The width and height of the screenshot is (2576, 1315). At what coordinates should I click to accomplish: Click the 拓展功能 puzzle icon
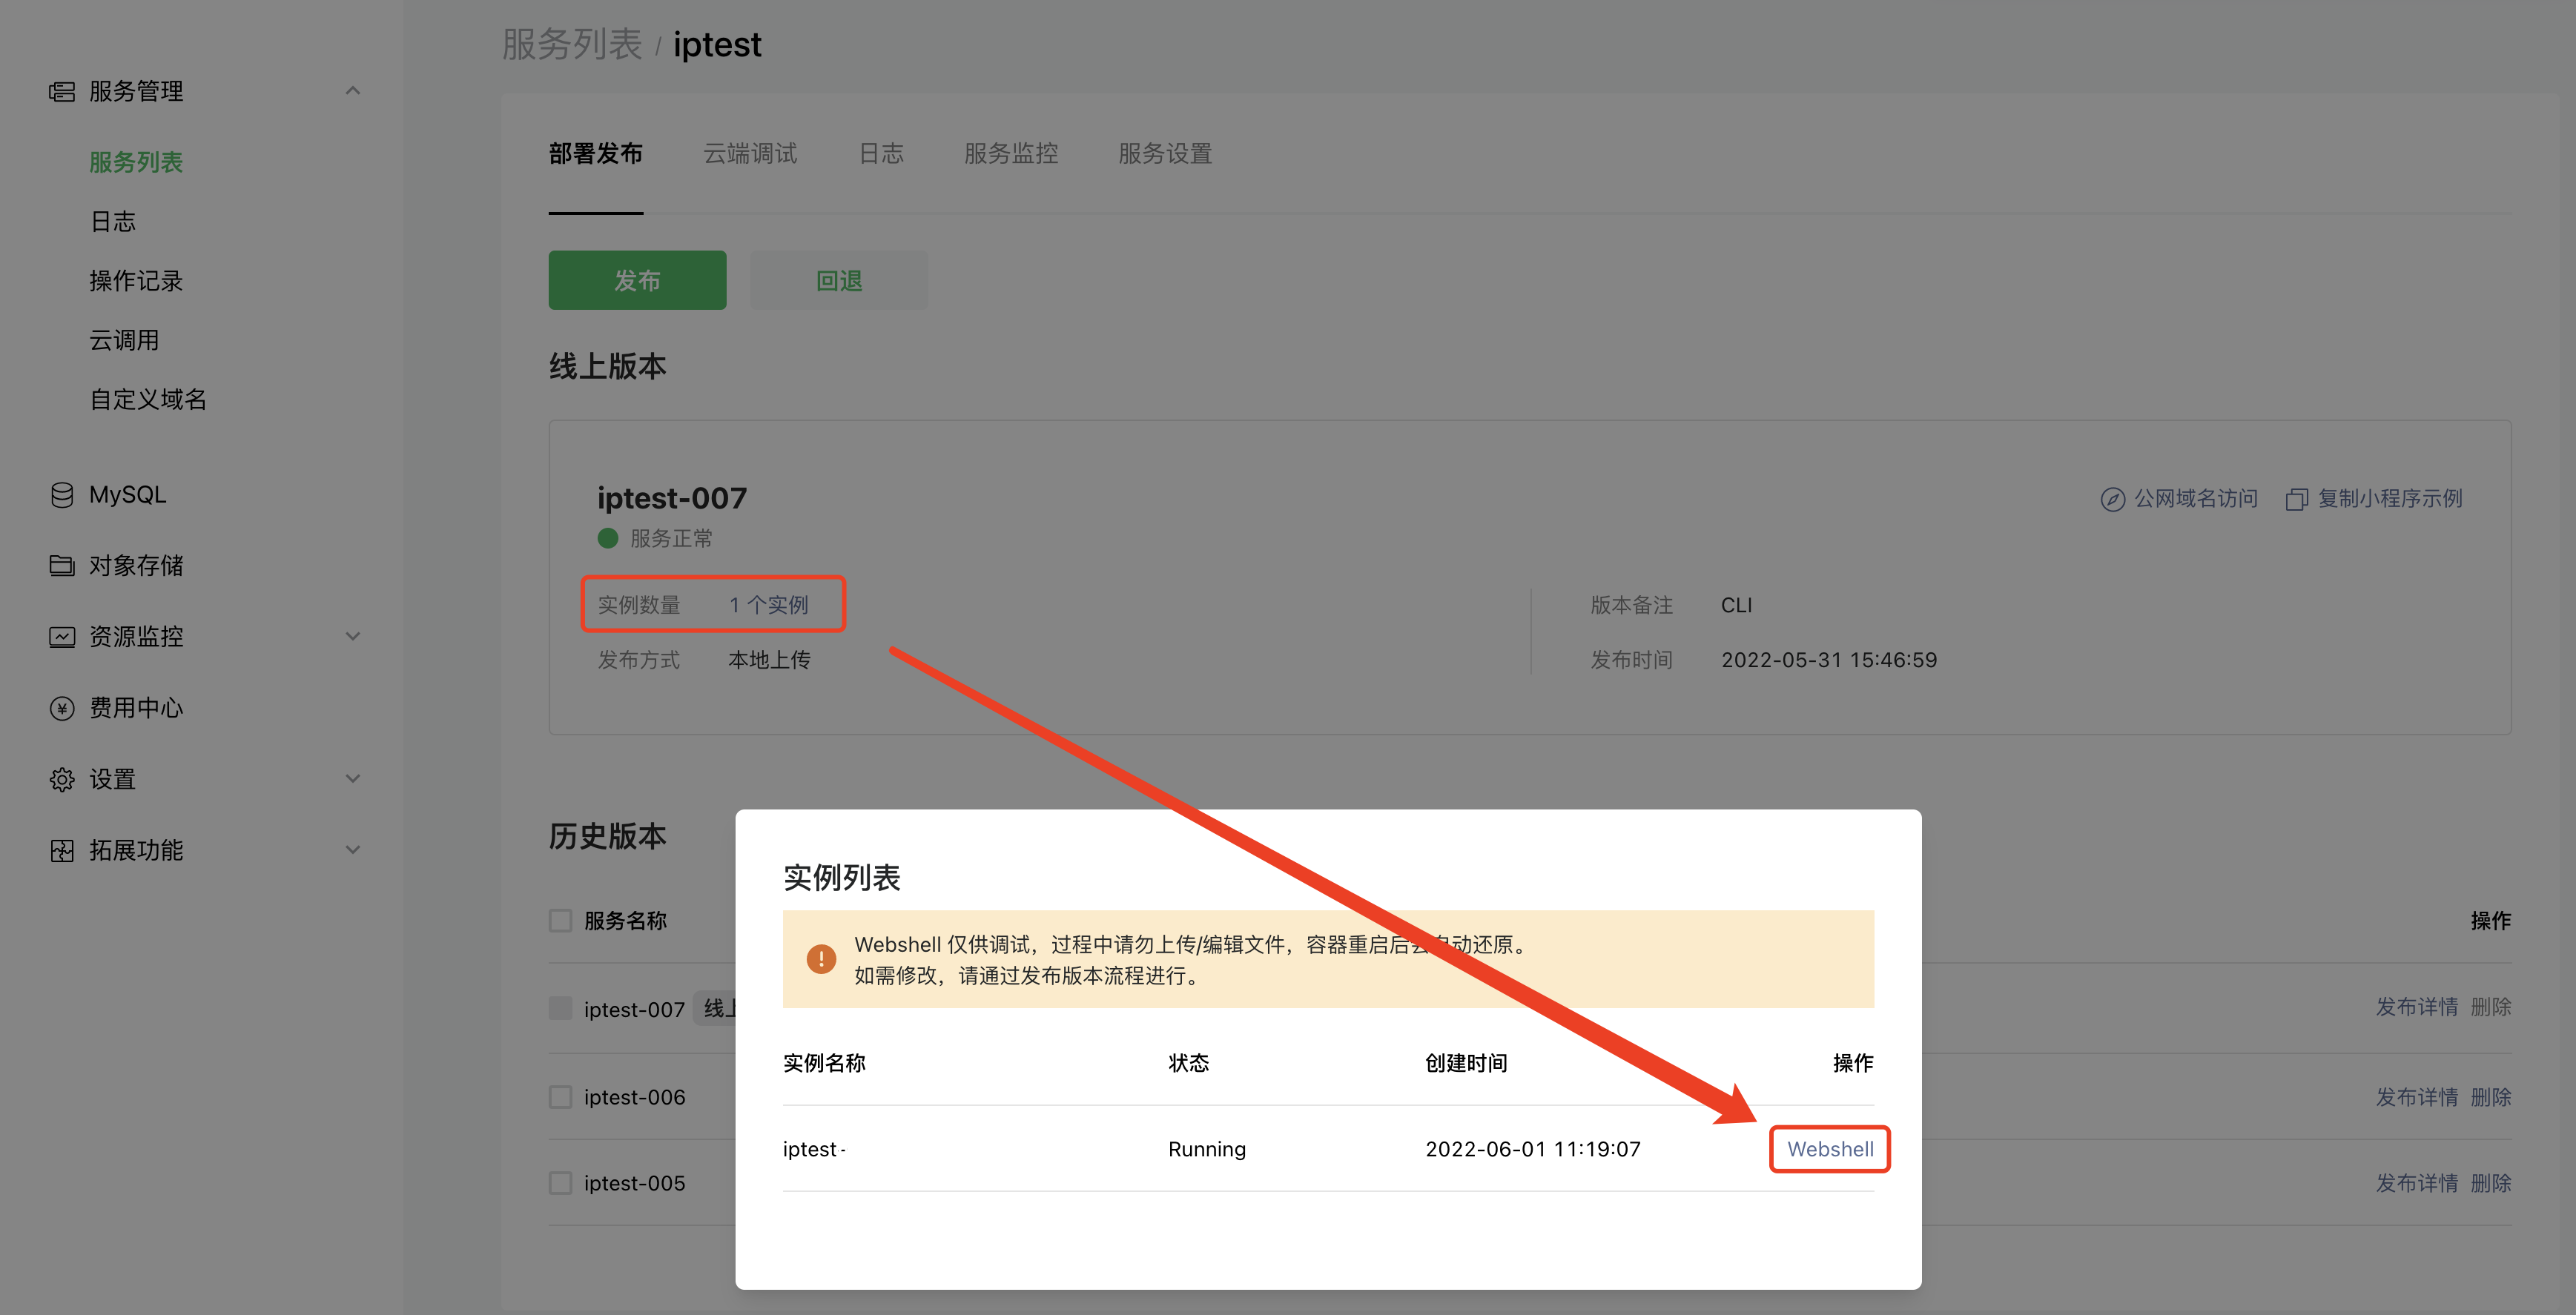(62, 850)
